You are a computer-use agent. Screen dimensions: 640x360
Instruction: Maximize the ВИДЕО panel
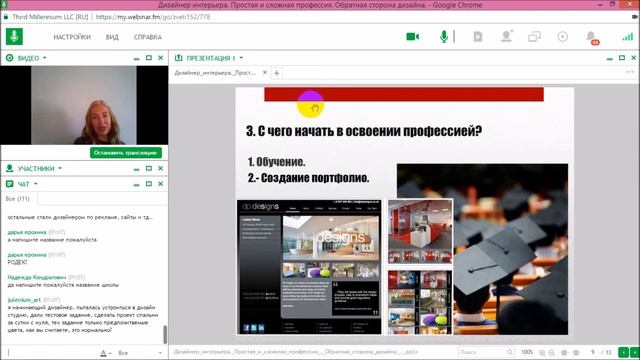(149, 58)
